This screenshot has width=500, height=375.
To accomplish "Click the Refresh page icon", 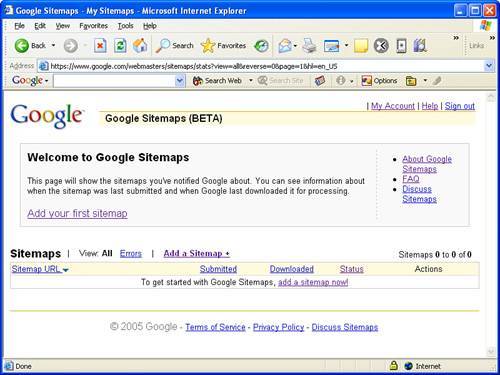I will pos(120,46).
